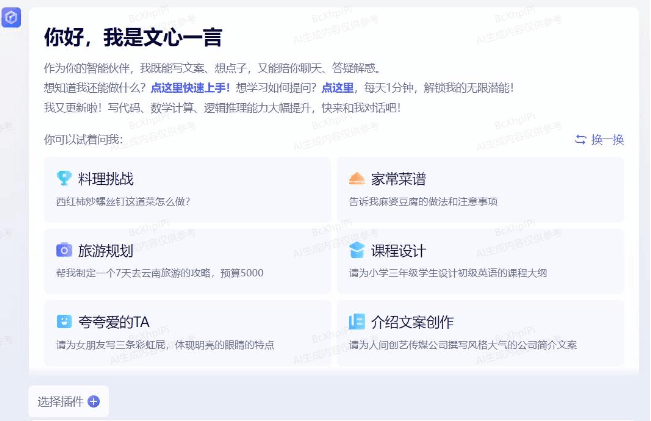The image size is (651, 421).
Task: Click the 换一换 text to shuffle suggestions
Action: coord(608,140)
